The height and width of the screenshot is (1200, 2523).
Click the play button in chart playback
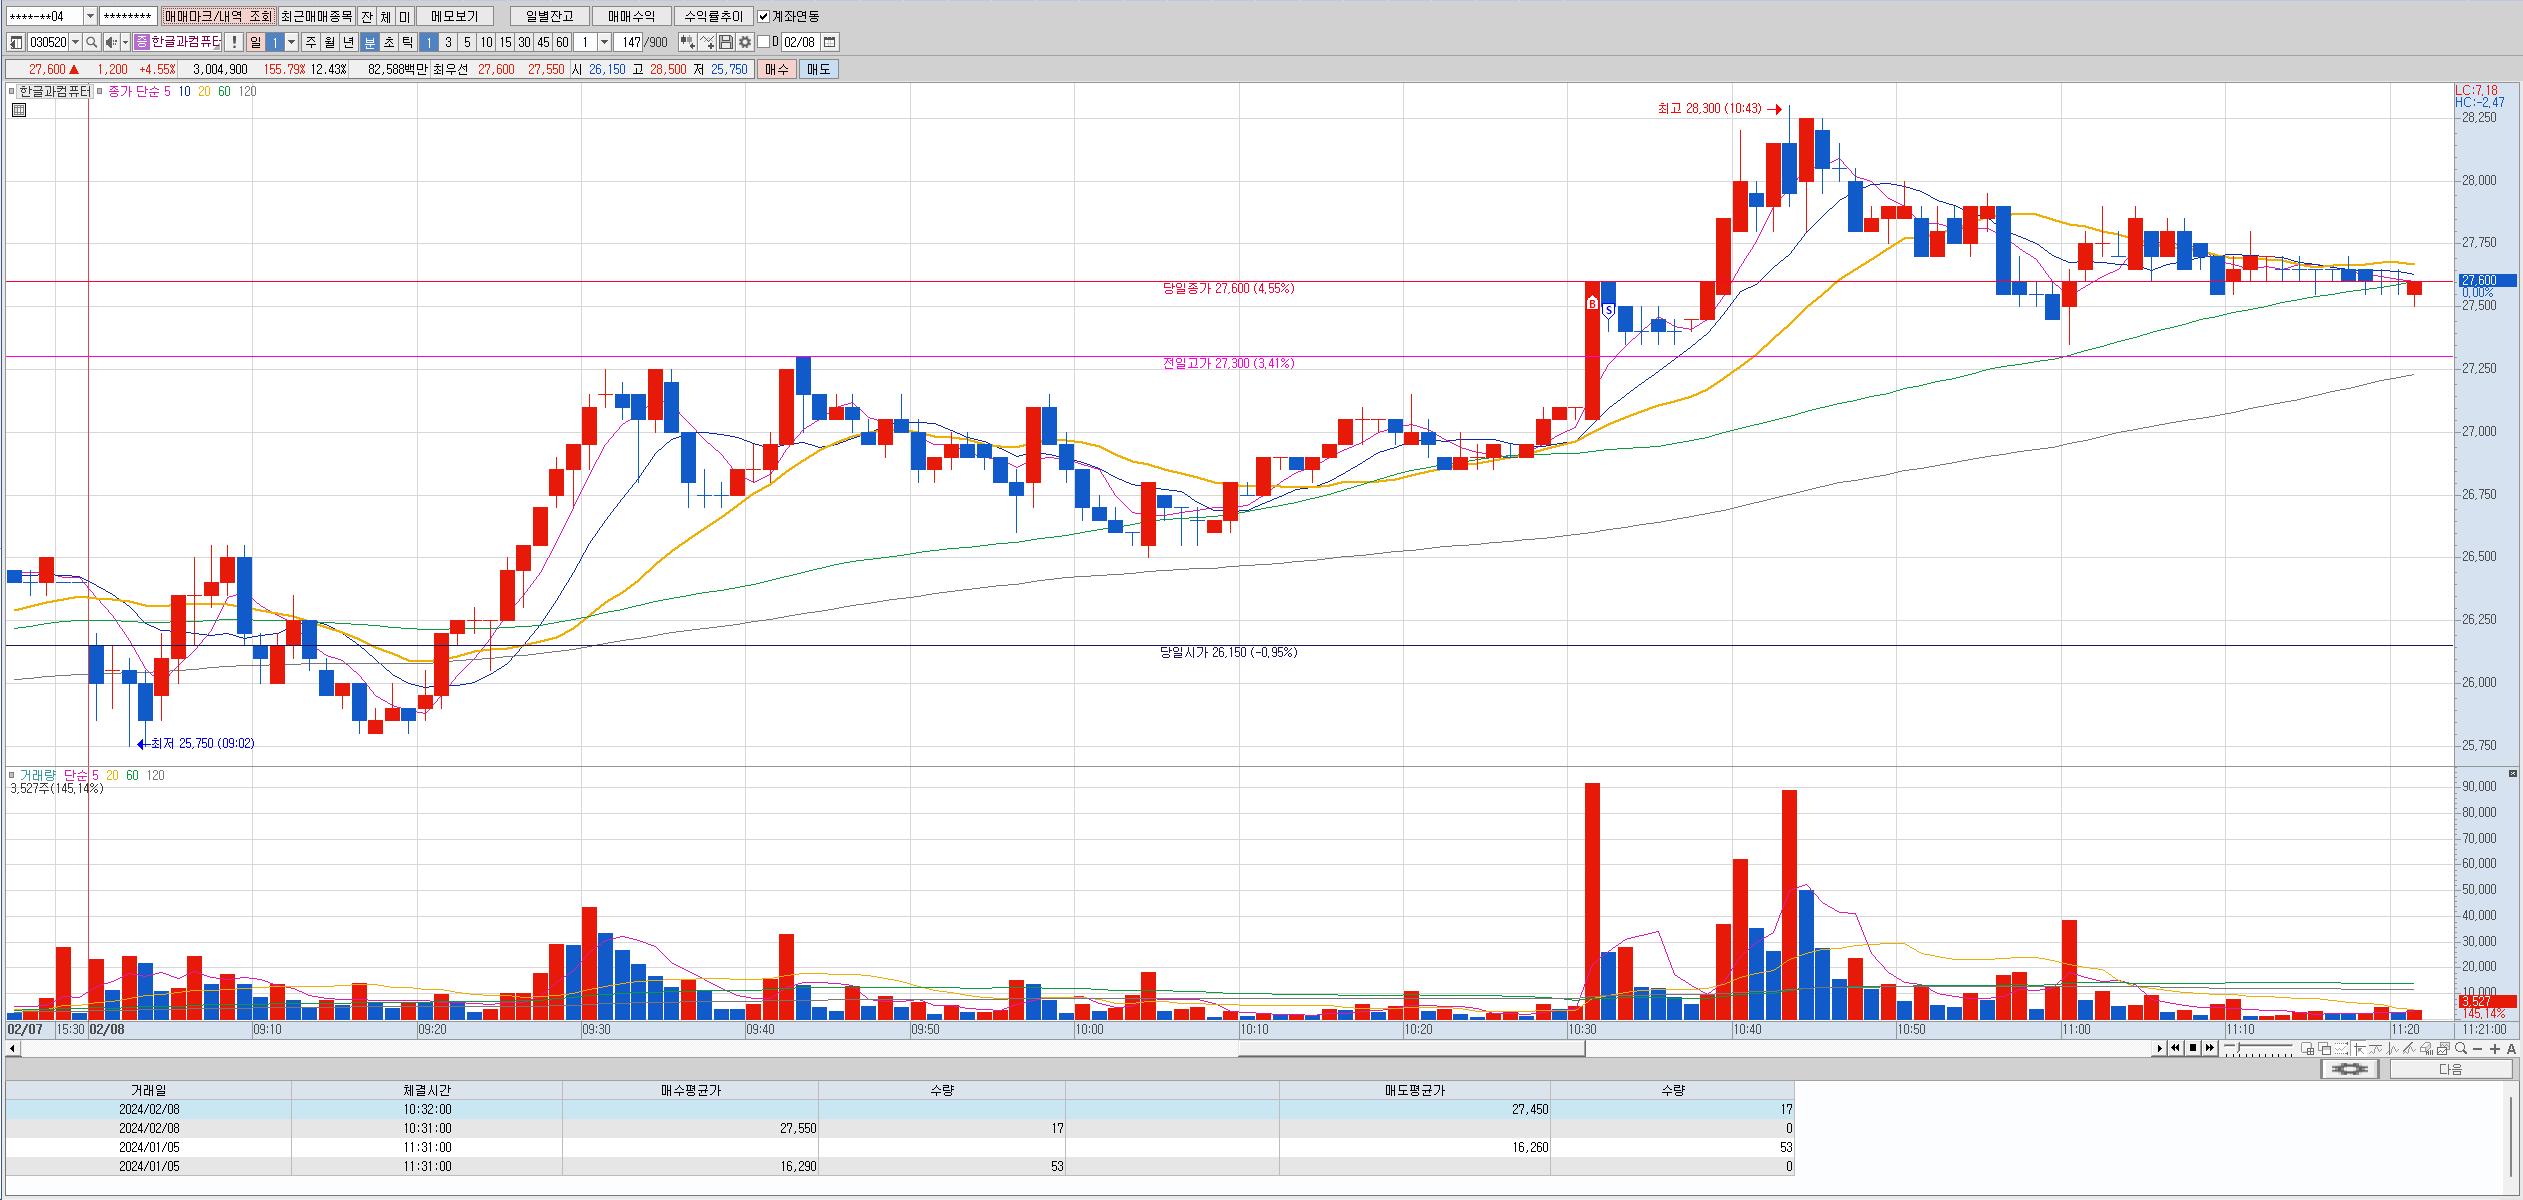coord(2160,1048)
